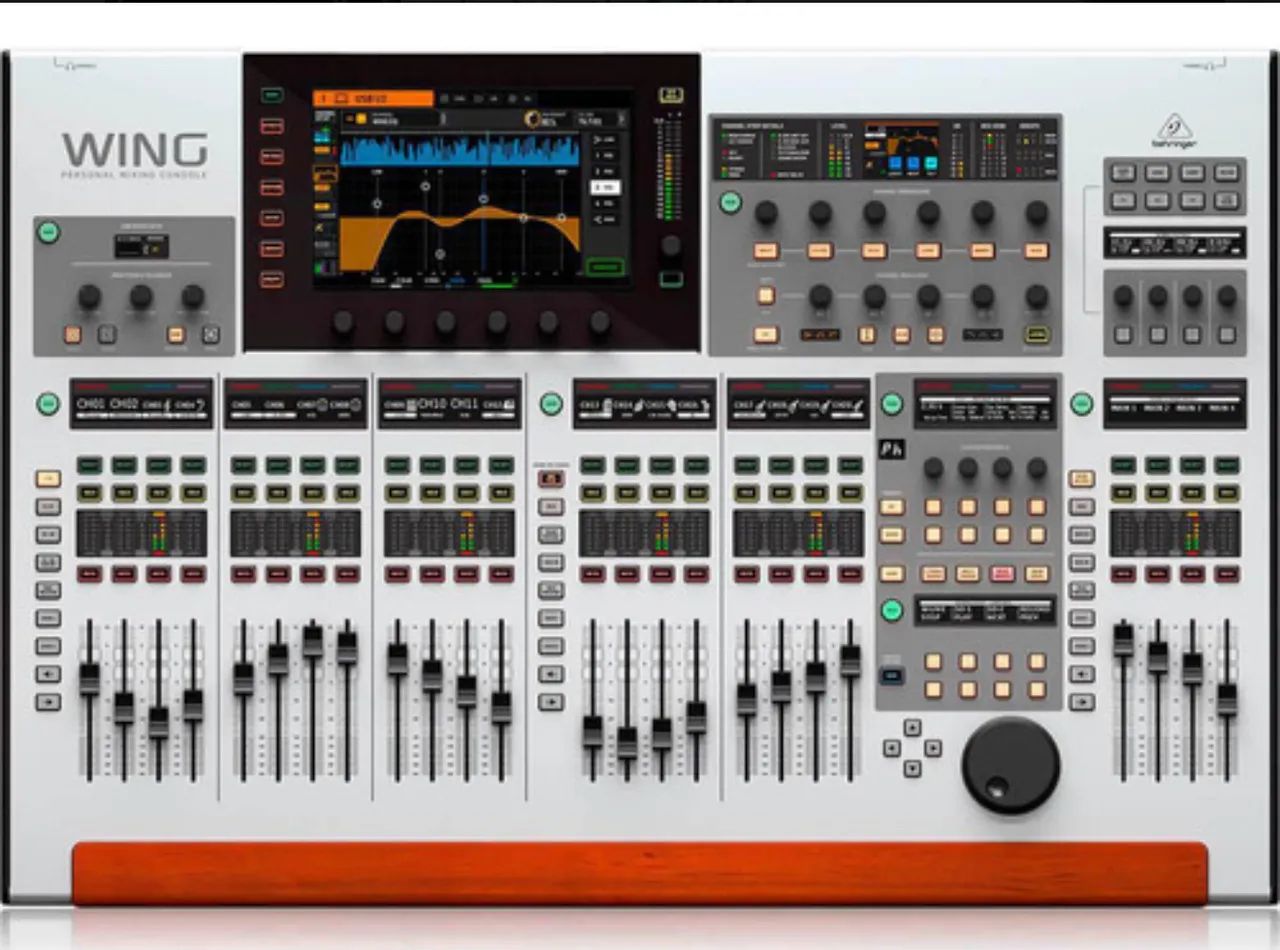Select the orange USB 1/2 tab on the touchscreen
Viewport: 1280px width, 950px height.
click(373, 99)
